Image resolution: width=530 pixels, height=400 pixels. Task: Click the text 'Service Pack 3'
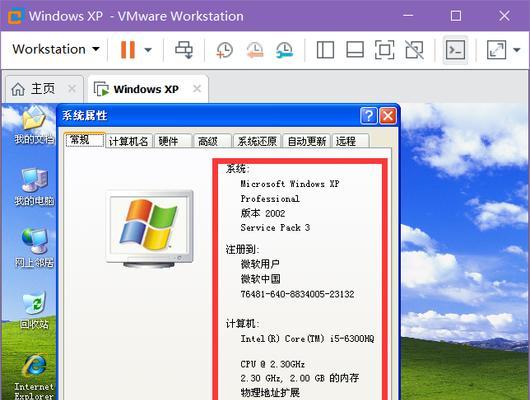275,228
